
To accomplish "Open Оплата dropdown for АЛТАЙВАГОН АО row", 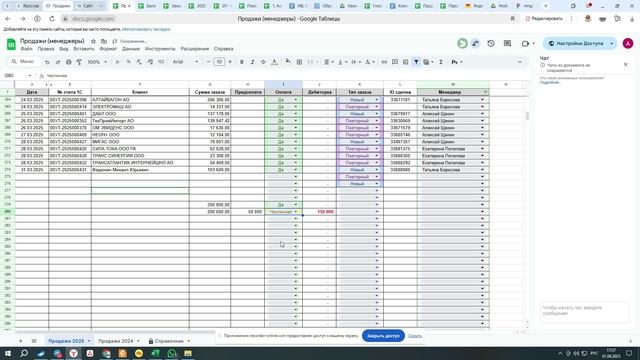I will coord(296,100).
